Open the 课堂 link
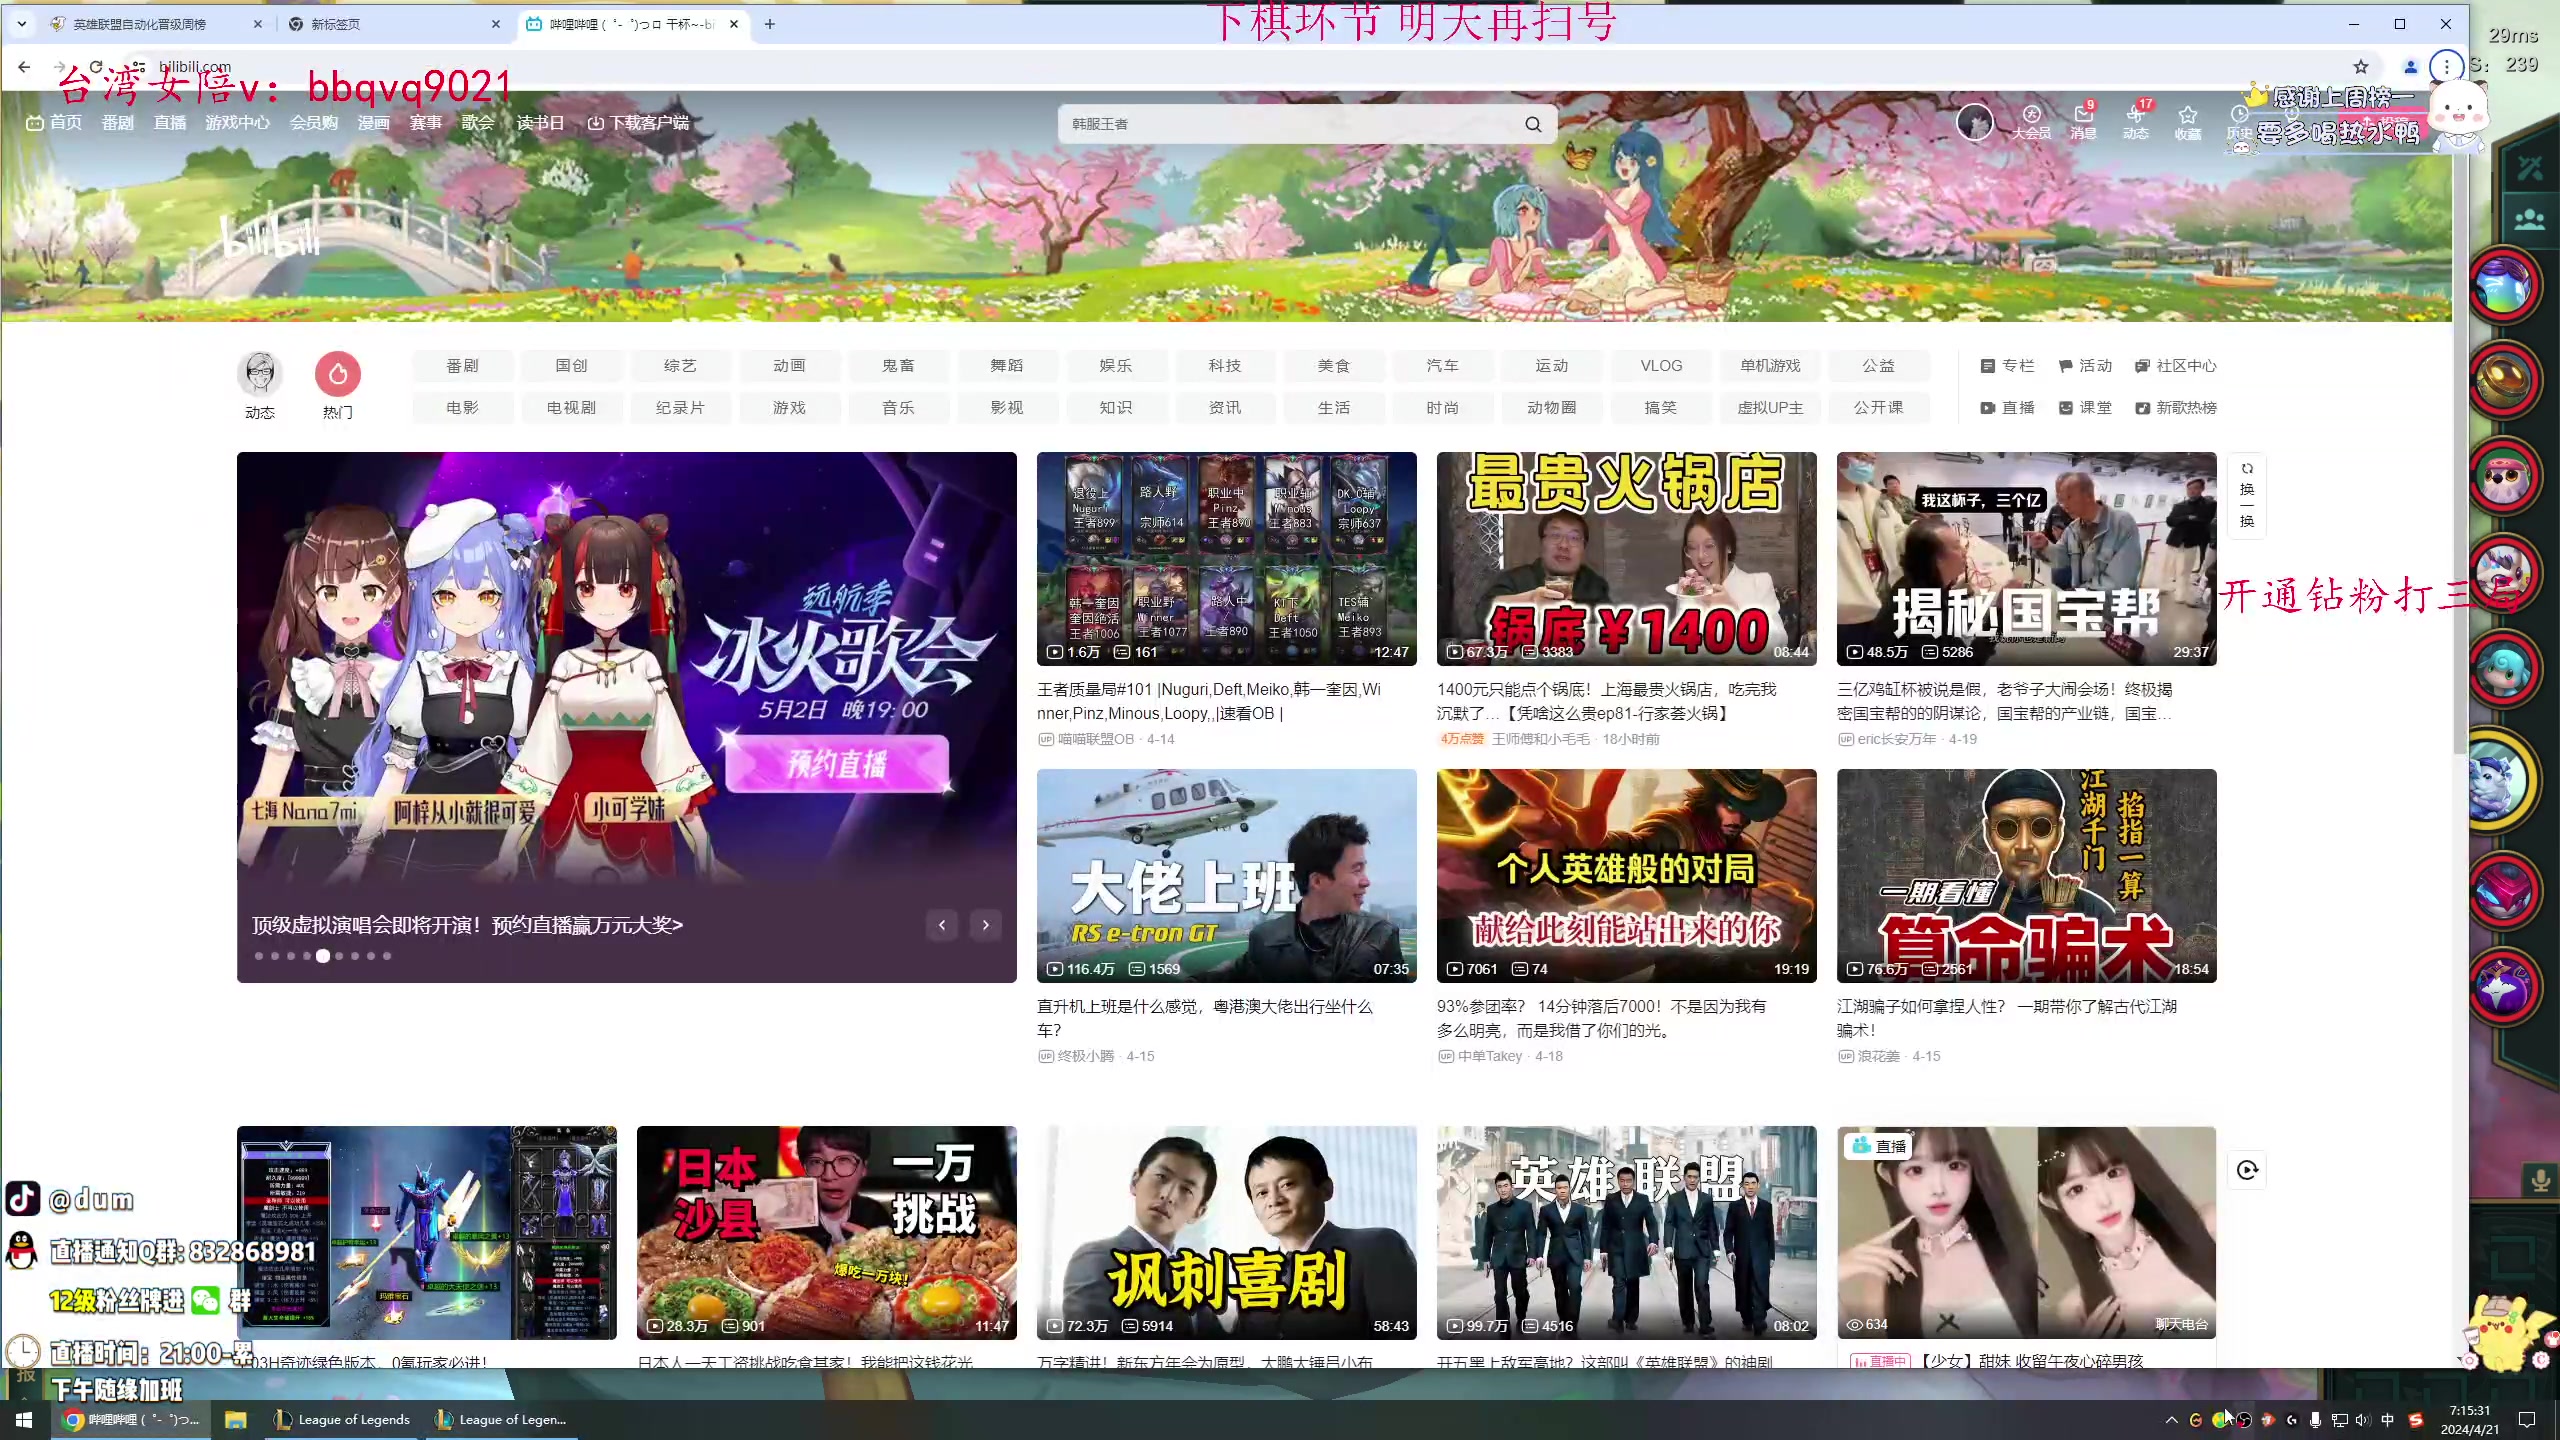Viewport: 2560px width, 1440px height. (2085, 408)
